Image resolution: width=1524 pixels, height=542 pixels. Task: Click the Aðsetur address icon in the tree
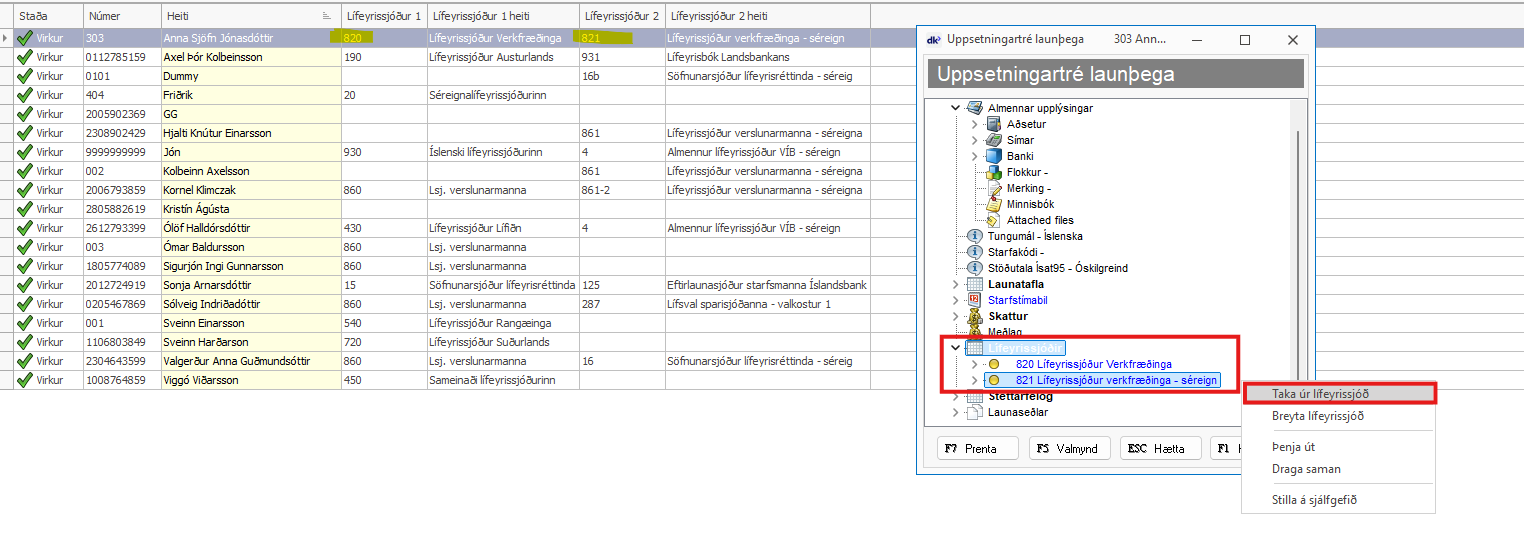[993, 124]
